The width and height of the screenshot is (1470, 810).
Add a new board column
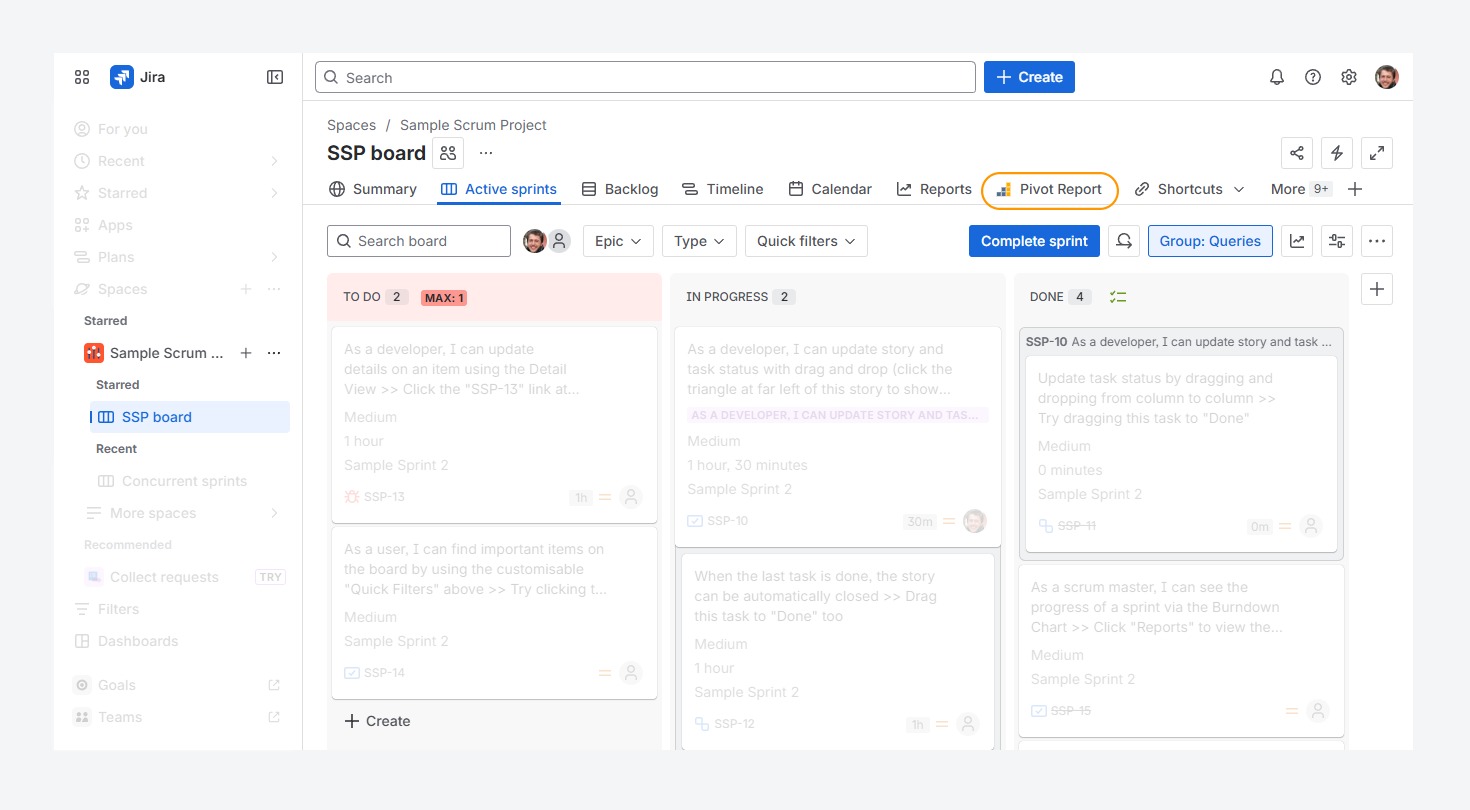pyautogui.click(x=1377, y=289)
